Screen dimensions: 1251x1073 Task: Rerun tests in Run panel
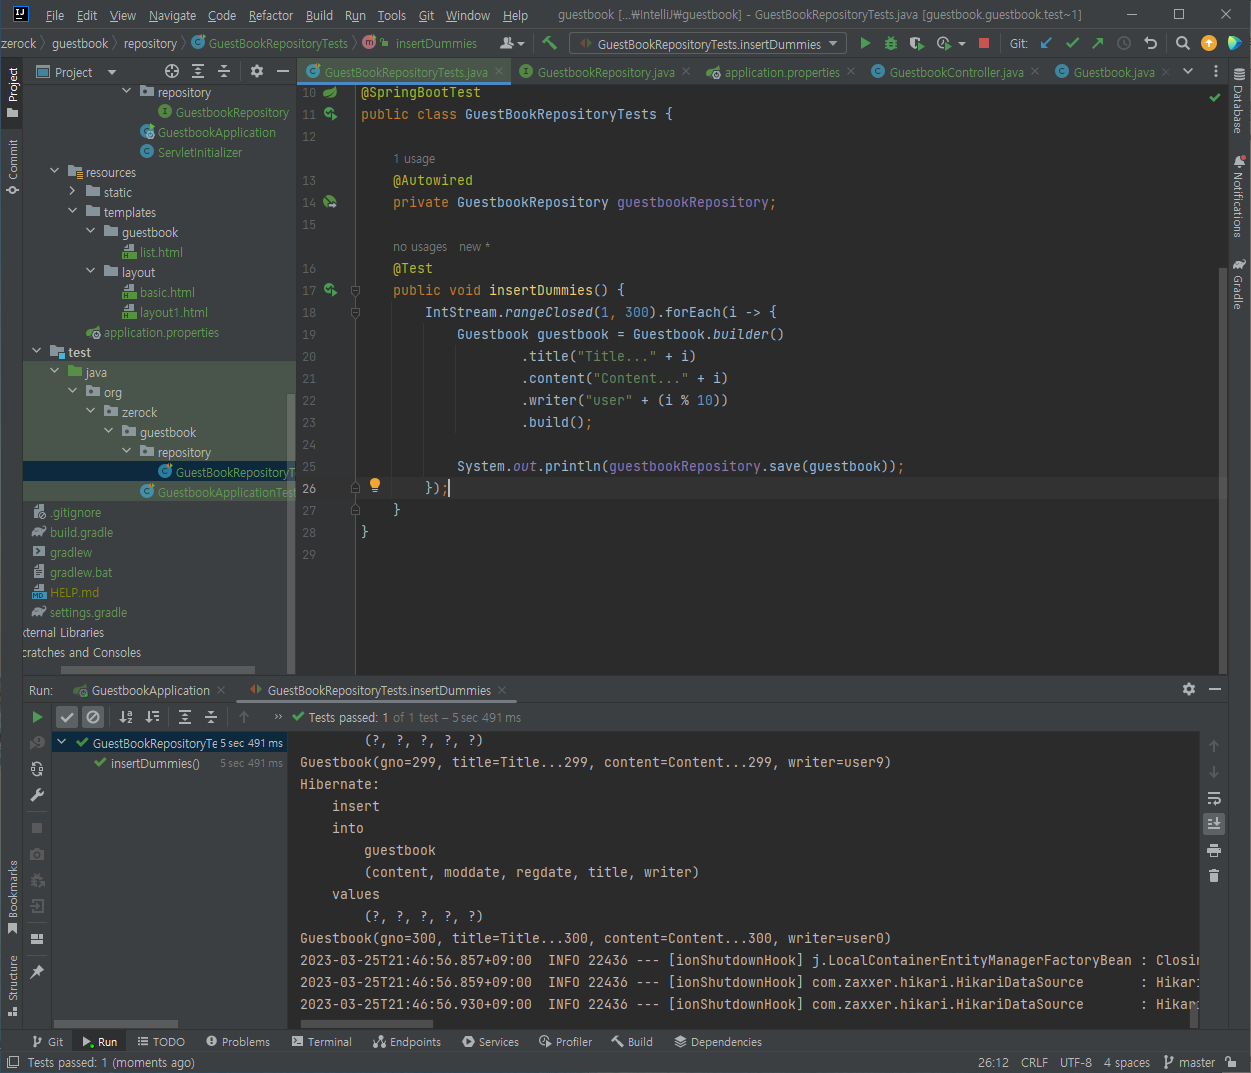[37, 717]
